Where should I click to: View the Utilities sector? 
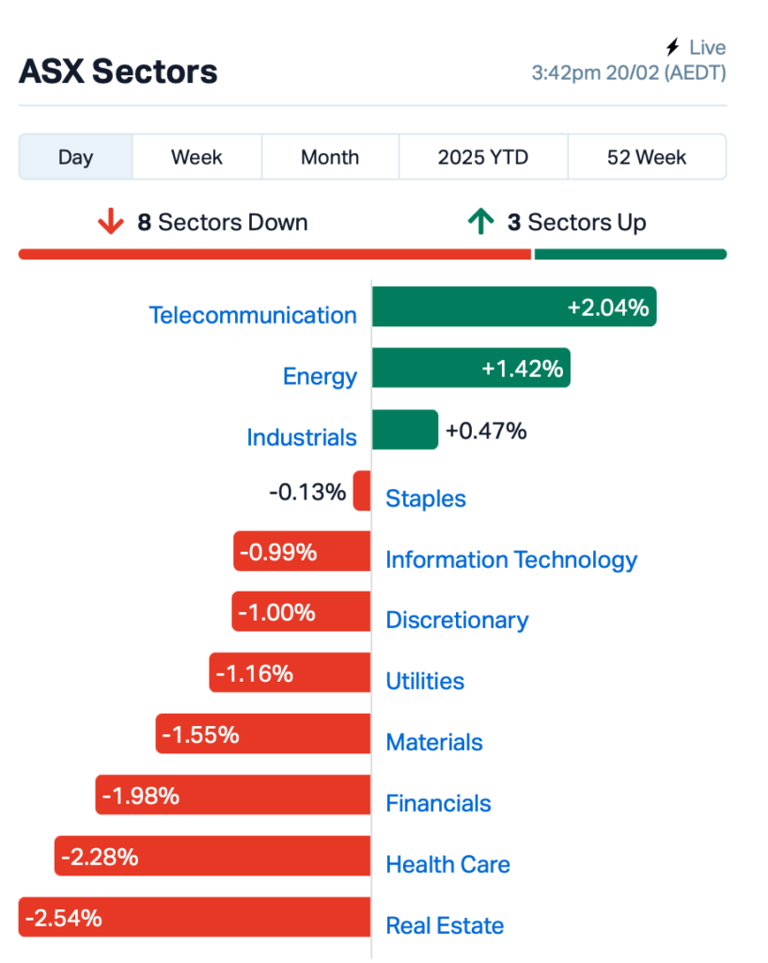425,681
